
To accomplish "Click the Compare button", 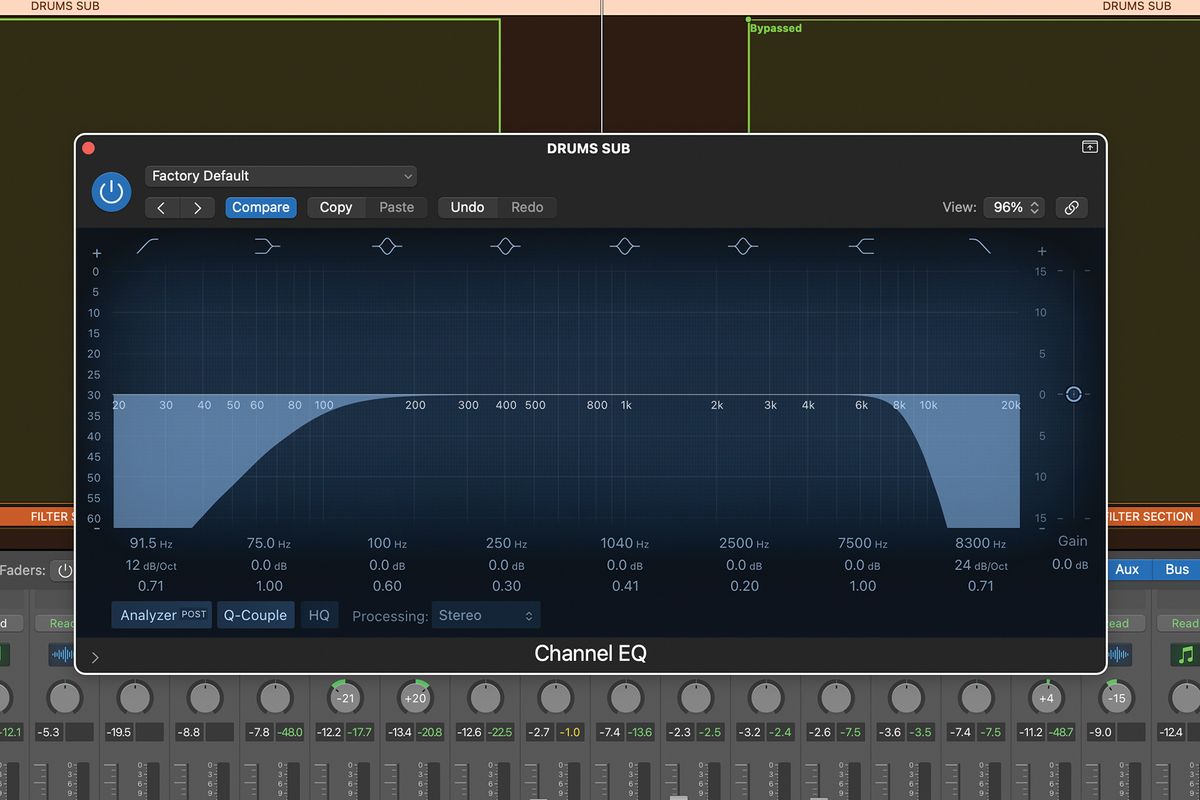I will click(261, 207).
